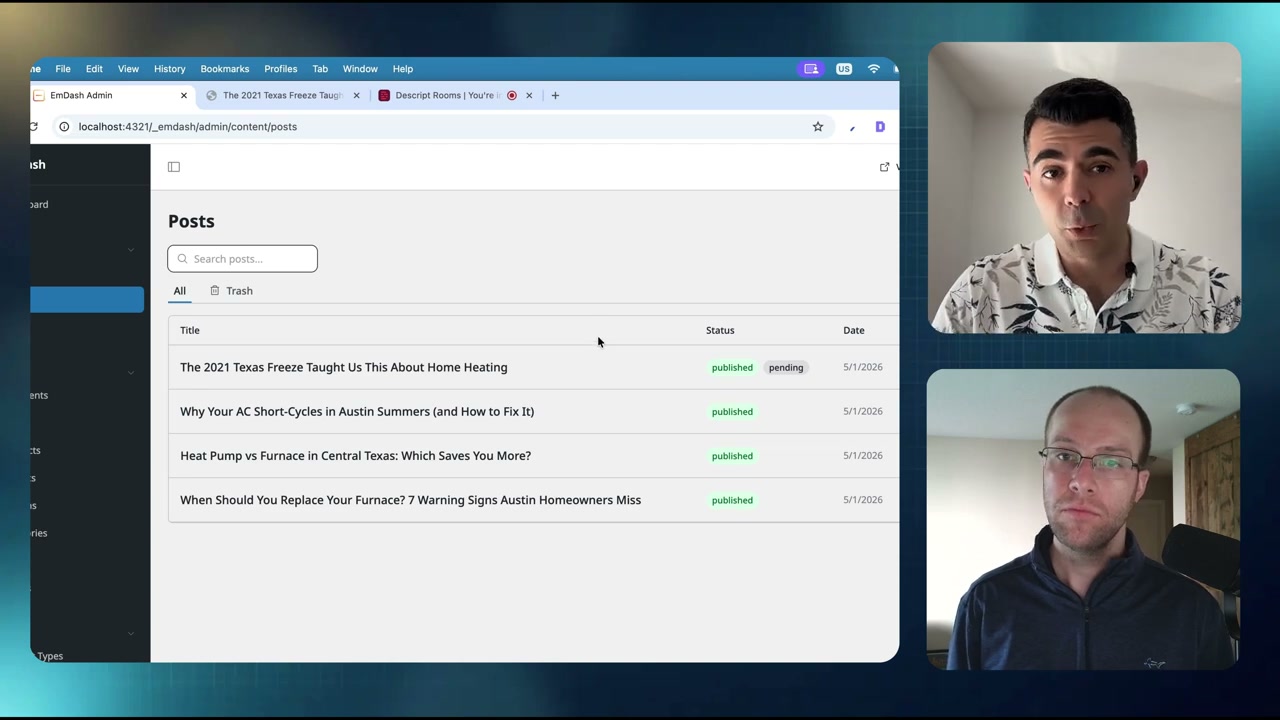Open the Window menu
1280x720 pixels.
click(360, 69)
